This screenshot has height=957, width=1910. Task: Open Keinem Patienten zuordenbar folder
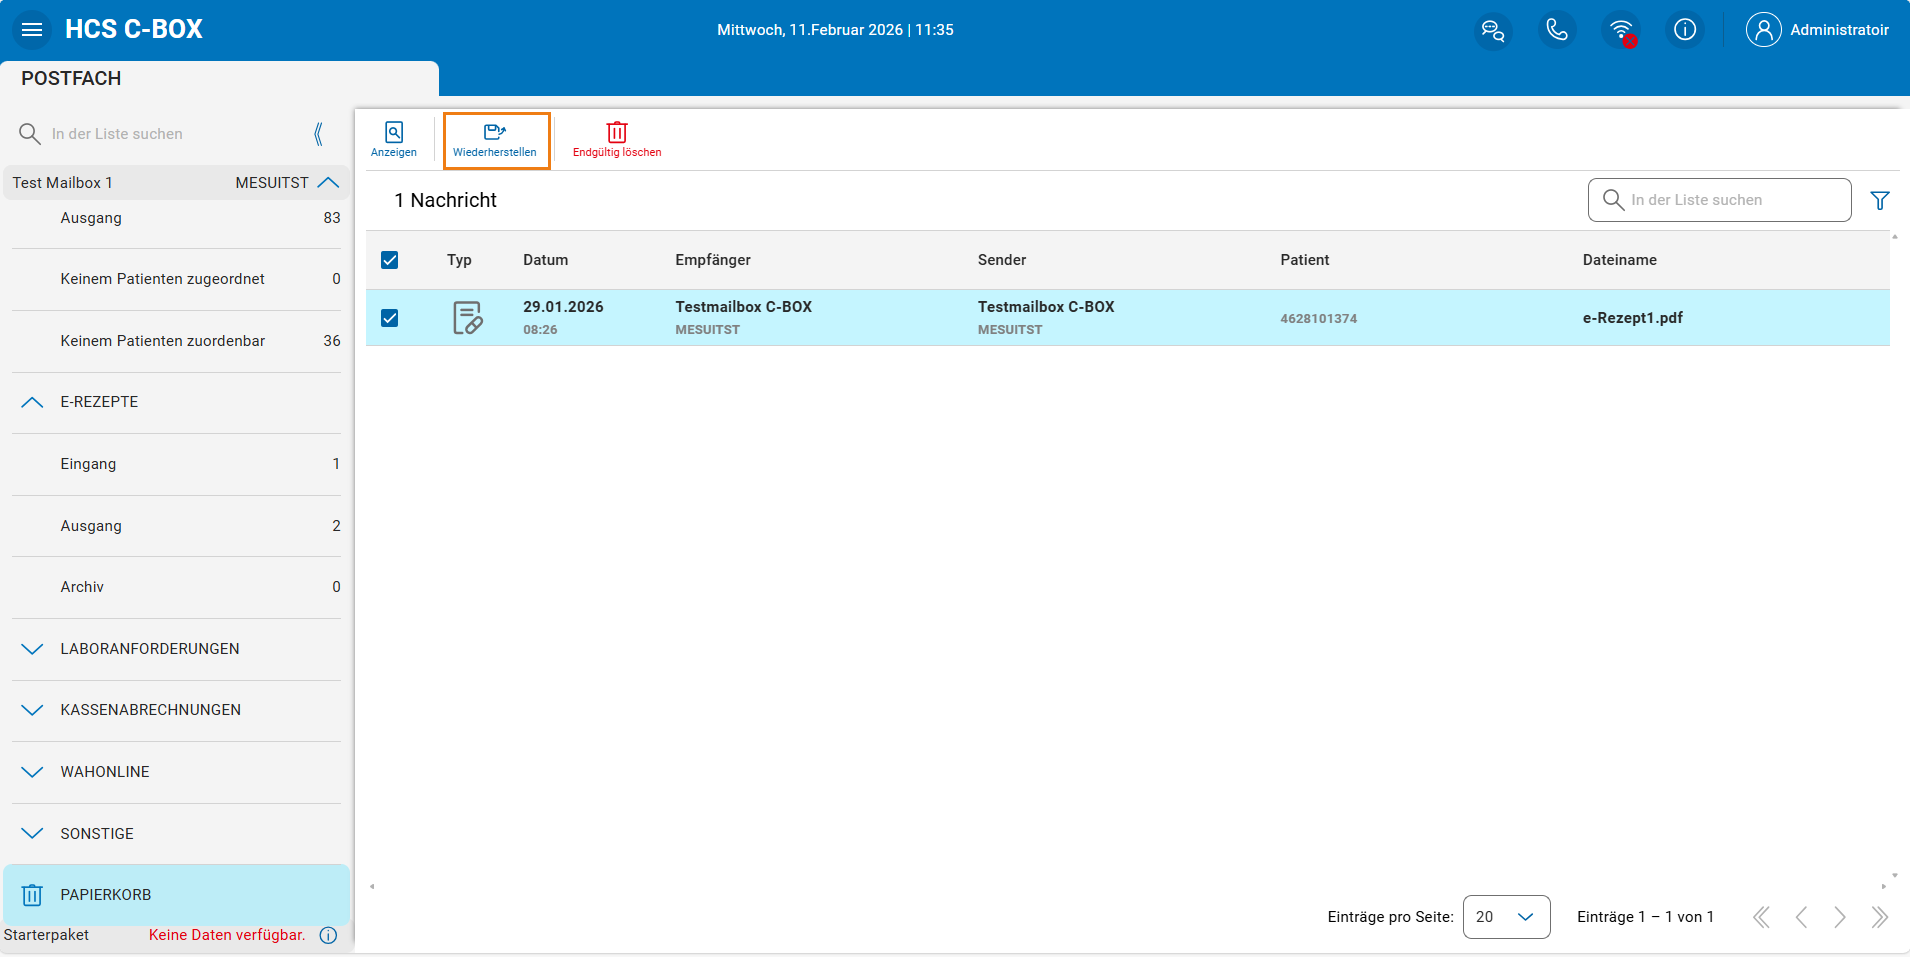click(x=177, y=341)
